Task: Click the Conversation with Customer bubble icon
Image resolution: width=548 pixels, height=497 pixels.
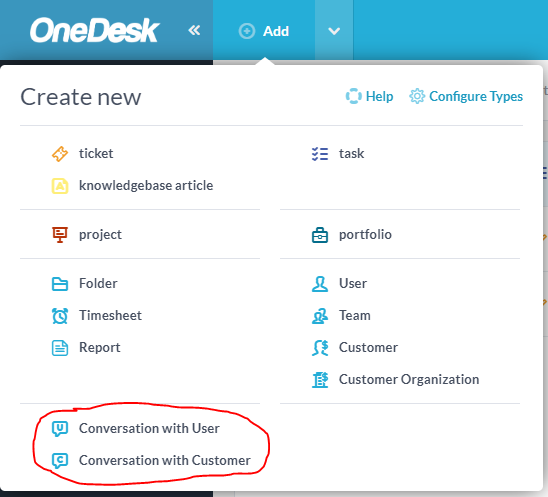Action: pyautogui.click(x=60, y=461)
